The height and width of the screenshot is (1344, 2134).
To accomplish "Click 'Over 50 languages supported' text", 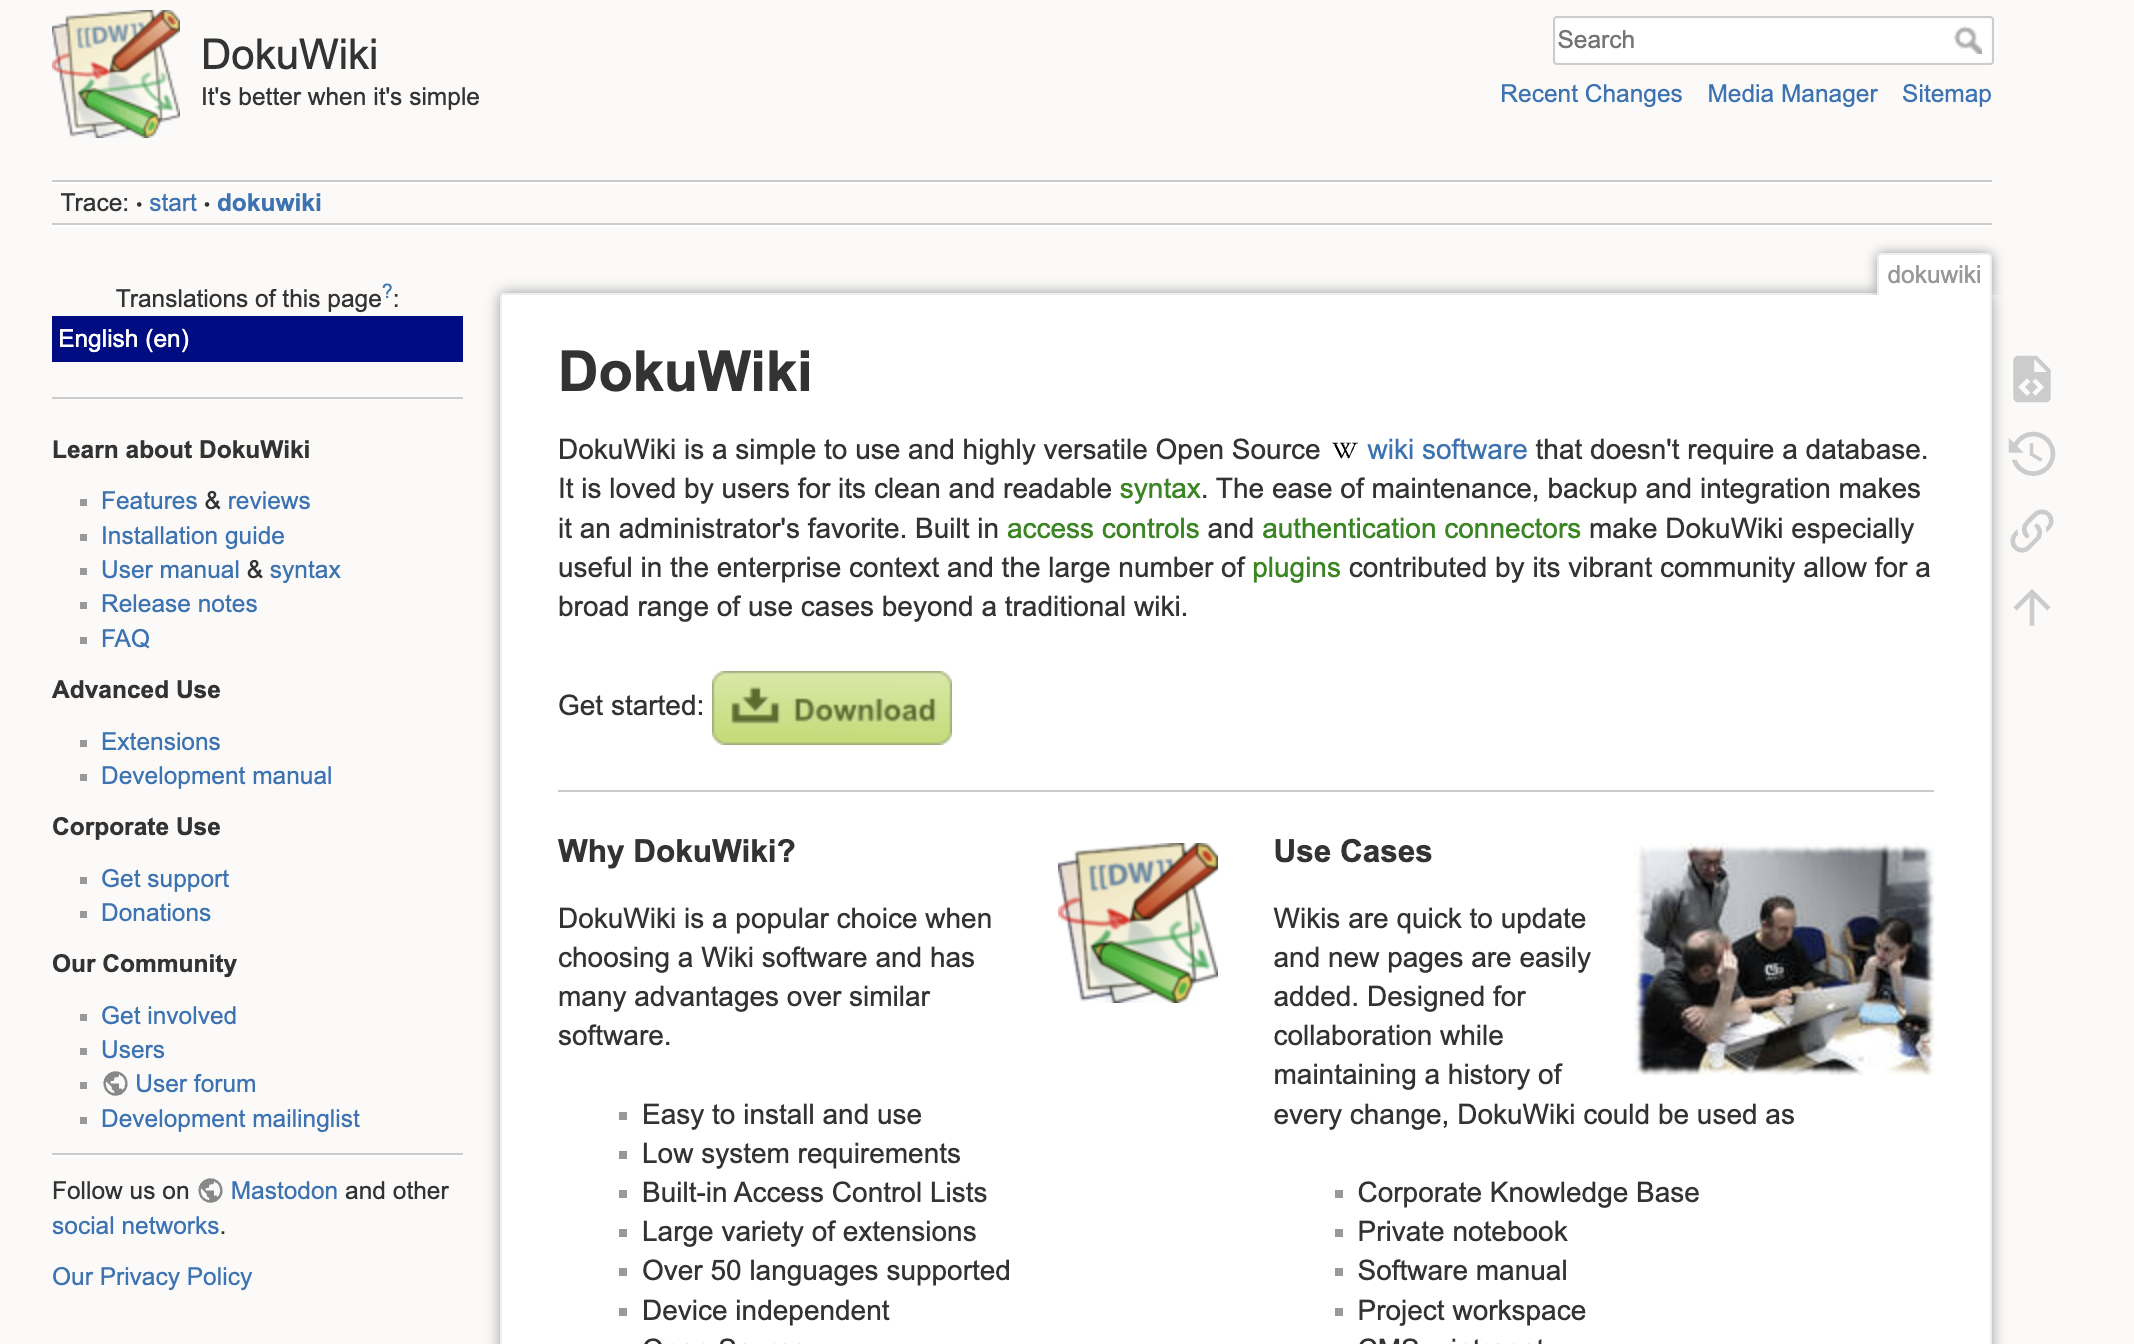I will (x=826, y=1271).
